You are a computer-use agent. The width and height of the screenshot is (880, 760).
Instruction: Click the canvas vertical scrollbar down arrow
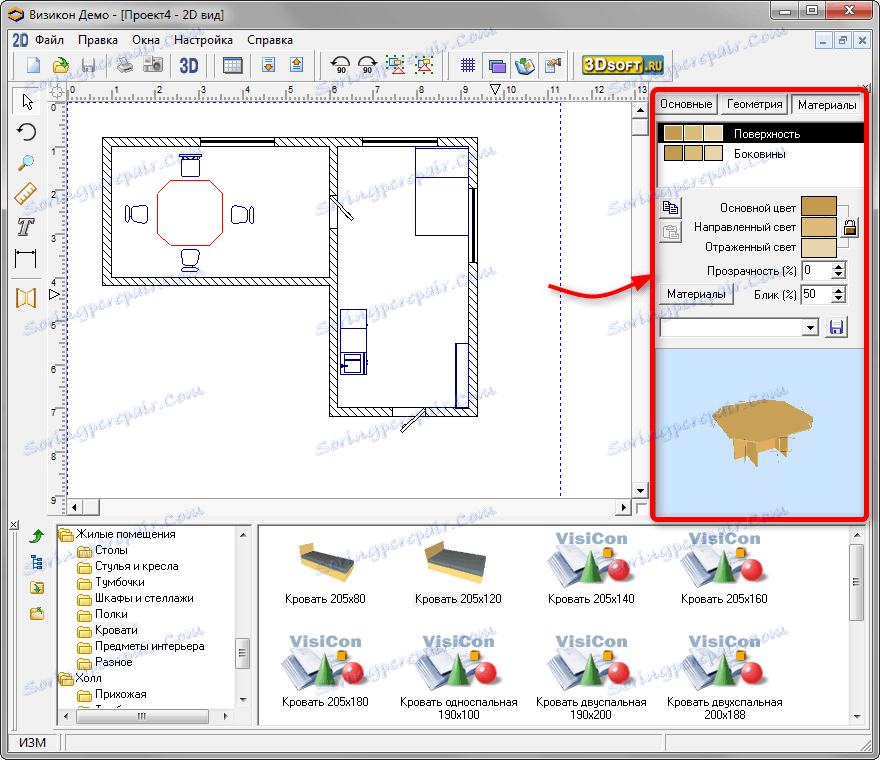[640, 490]
